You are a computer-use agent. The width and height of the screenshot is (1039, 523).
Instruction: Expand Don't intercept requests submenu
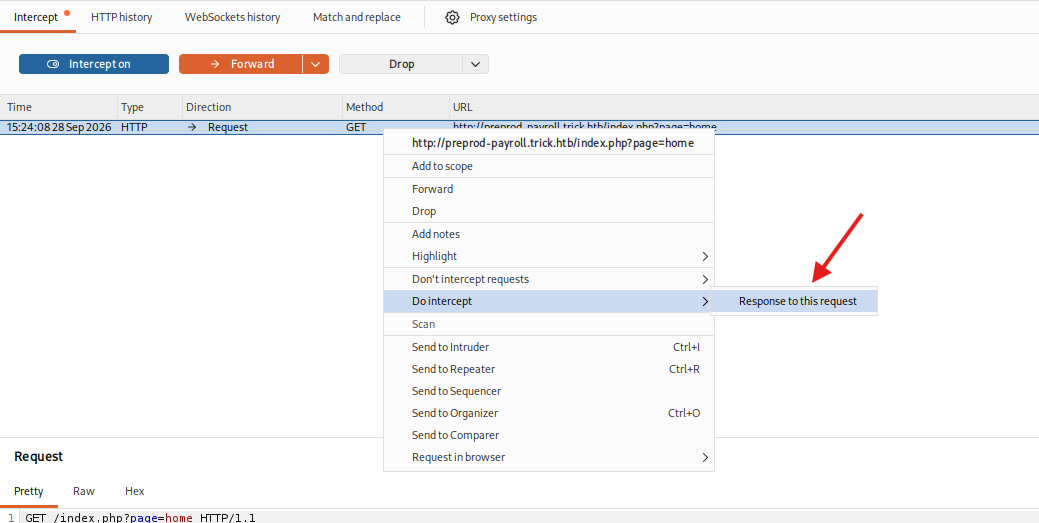click(549, 279)
